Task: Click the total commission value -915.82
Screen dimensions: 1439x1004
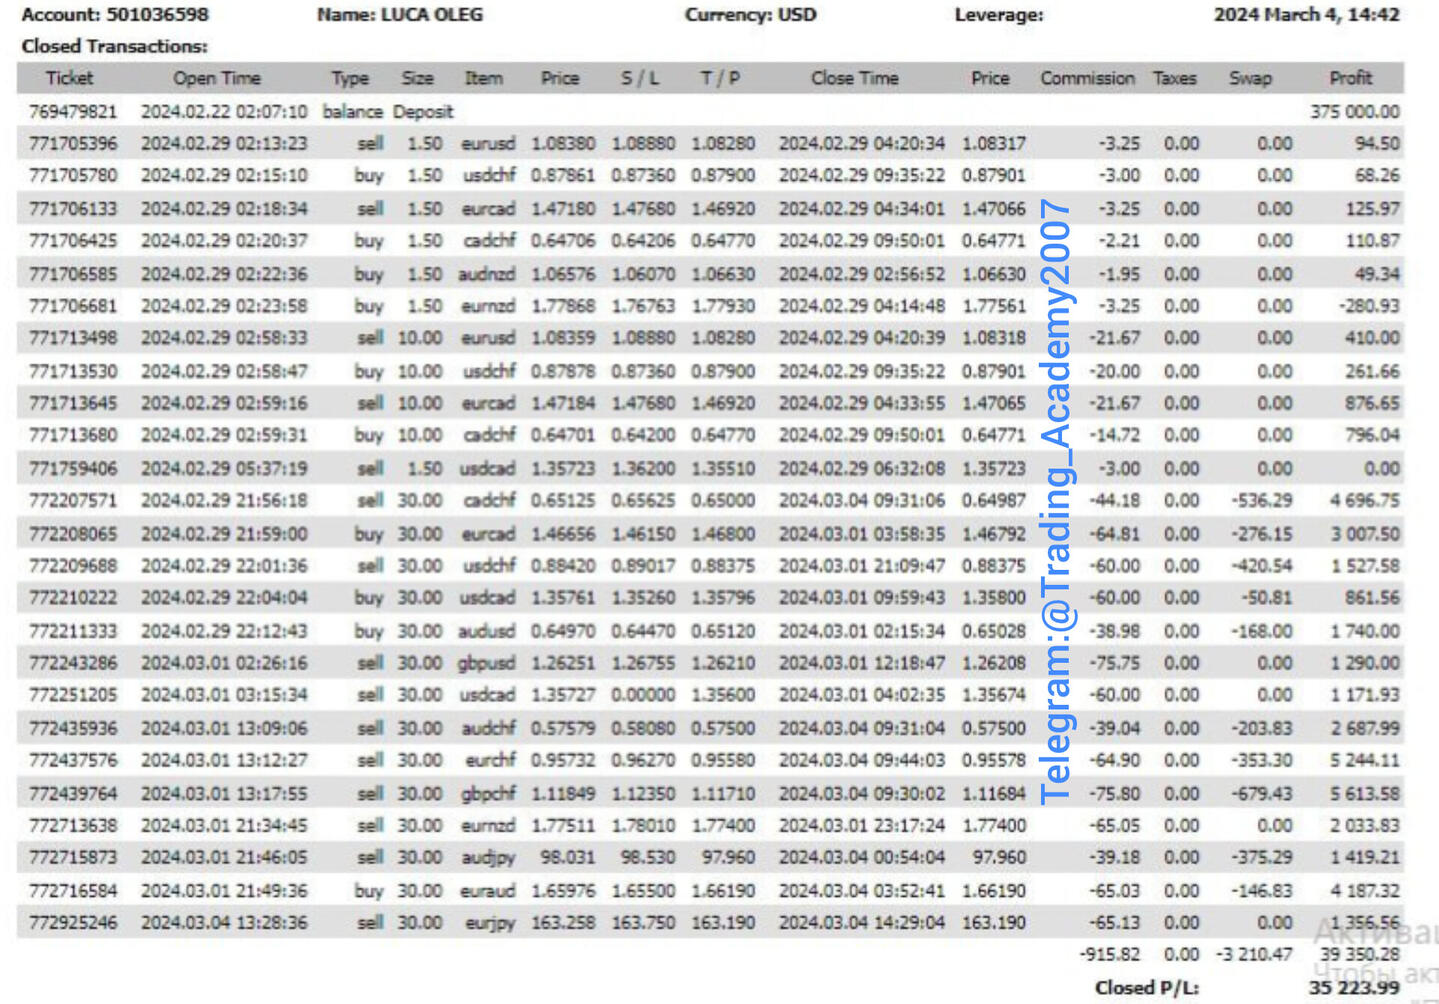Action: [x=1110, y=954]
